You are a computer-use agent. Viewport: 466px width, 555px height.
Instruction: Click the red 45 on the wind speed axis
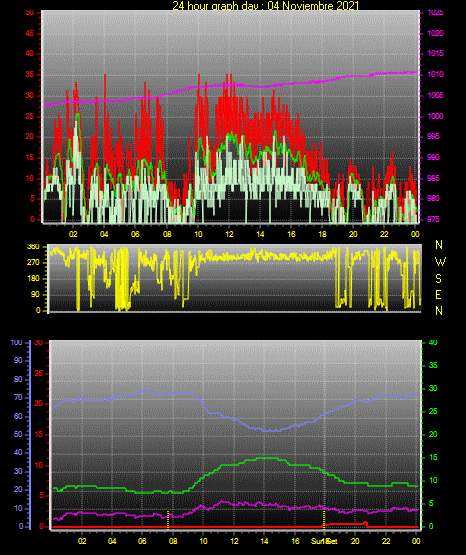click(30, 34)
